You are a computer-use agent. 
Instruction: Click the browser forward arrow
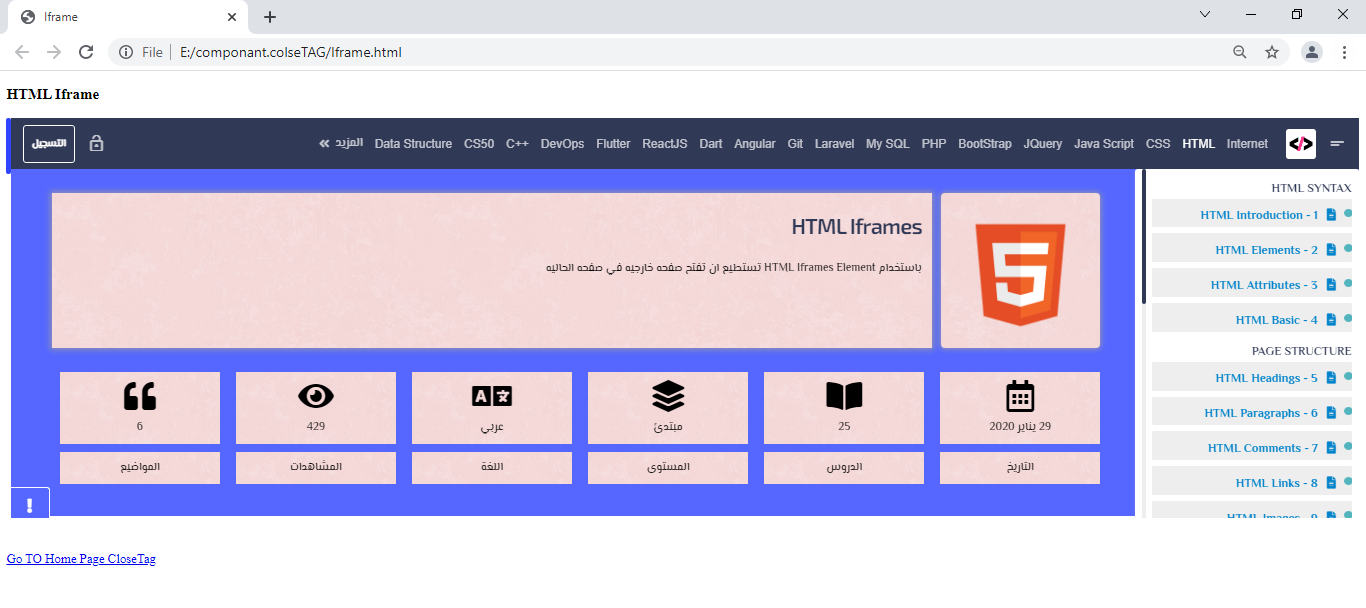54,52
